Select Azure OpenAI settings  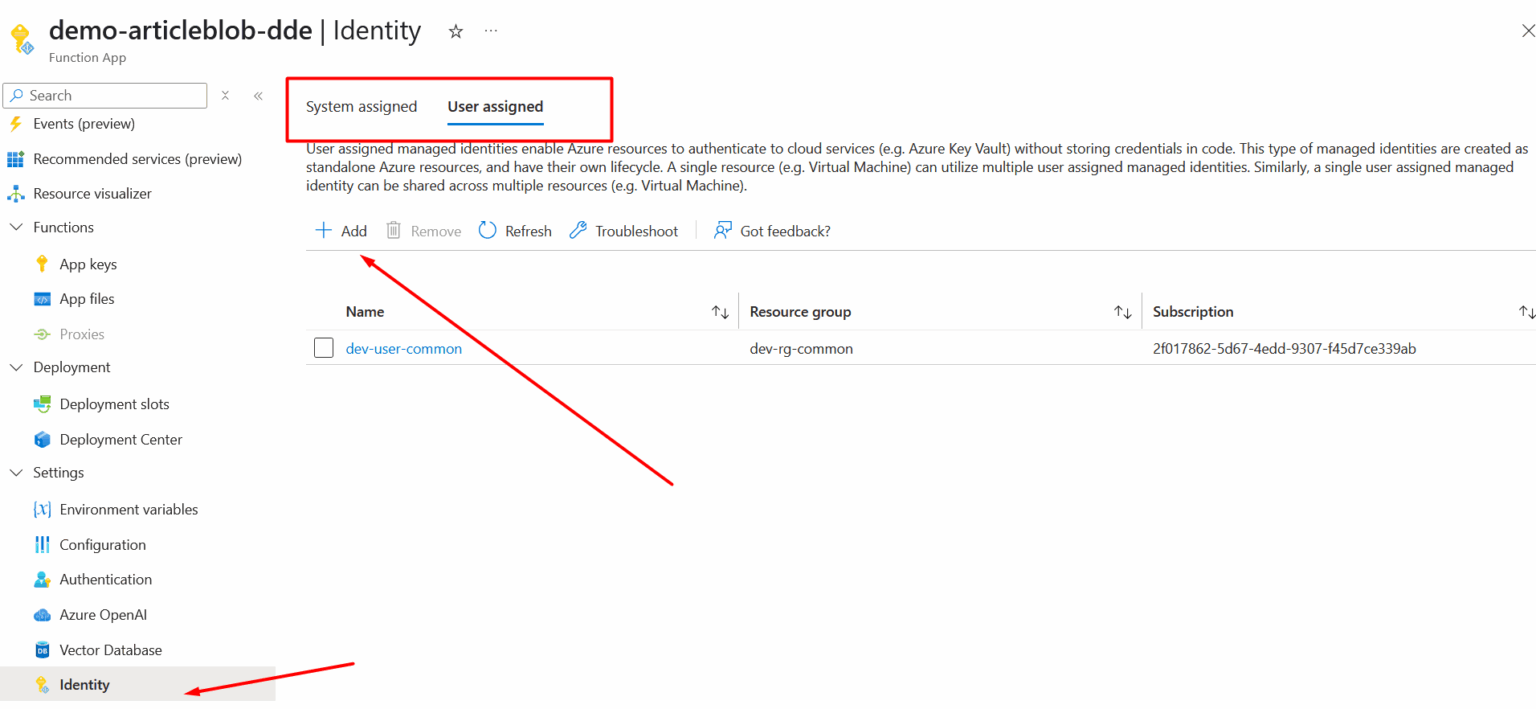[x=100, y=614]
